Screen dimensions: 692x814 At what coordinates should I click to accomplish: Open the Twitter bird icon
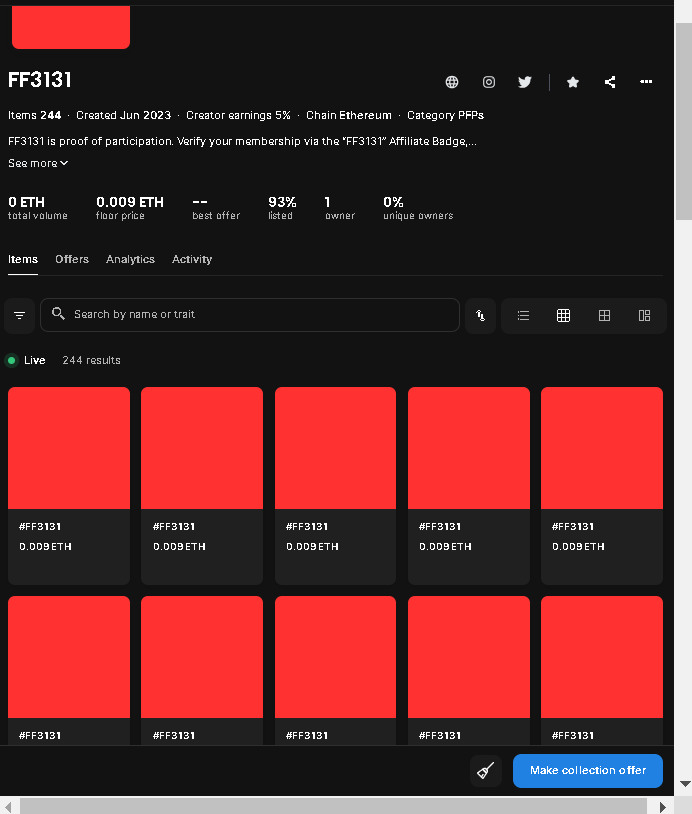point(525,82)
